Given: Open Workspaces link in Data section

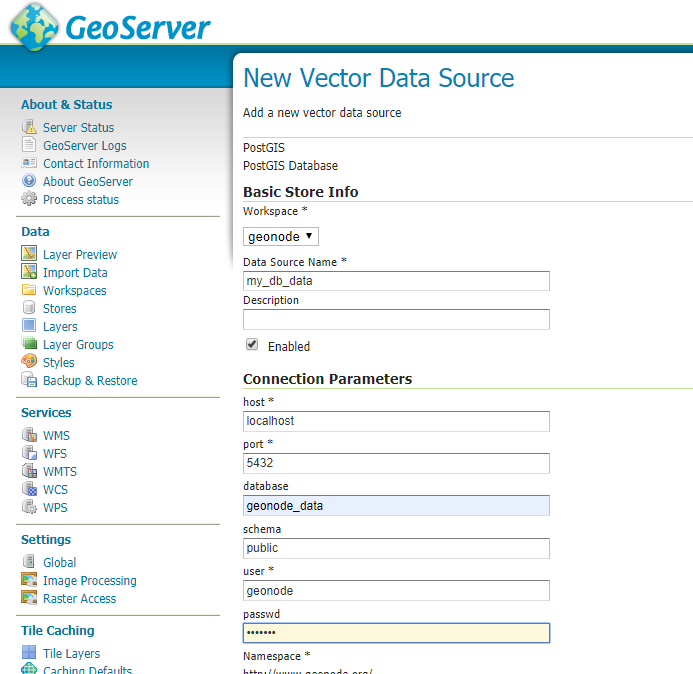Looking at the screenshot, I should pyautogui.click(x=75, y=291).
